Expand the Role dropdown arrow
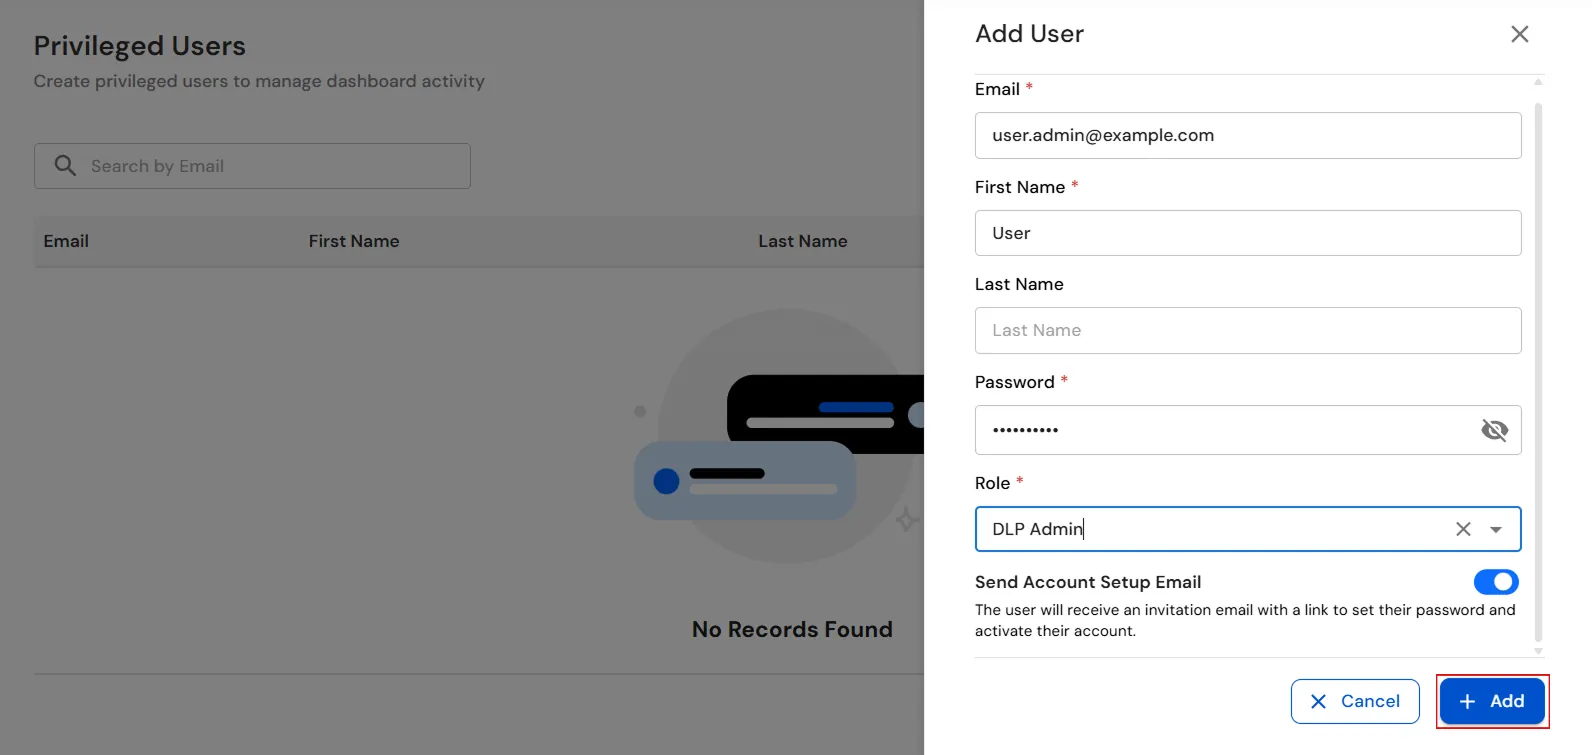The height and width of the screenshot is (755, 1592). pyautogui.click(x=1496, y=529)
